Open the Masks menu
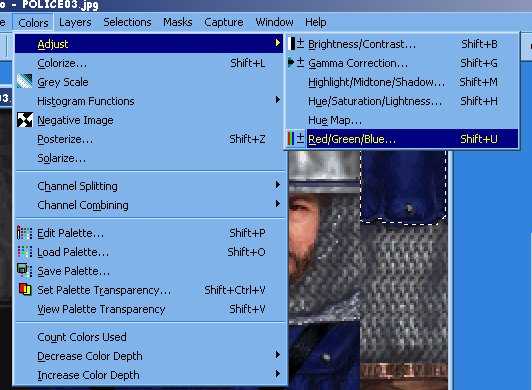Image resolution: width=532 pixels, height=390 pixels. click(x=177, y=22)
